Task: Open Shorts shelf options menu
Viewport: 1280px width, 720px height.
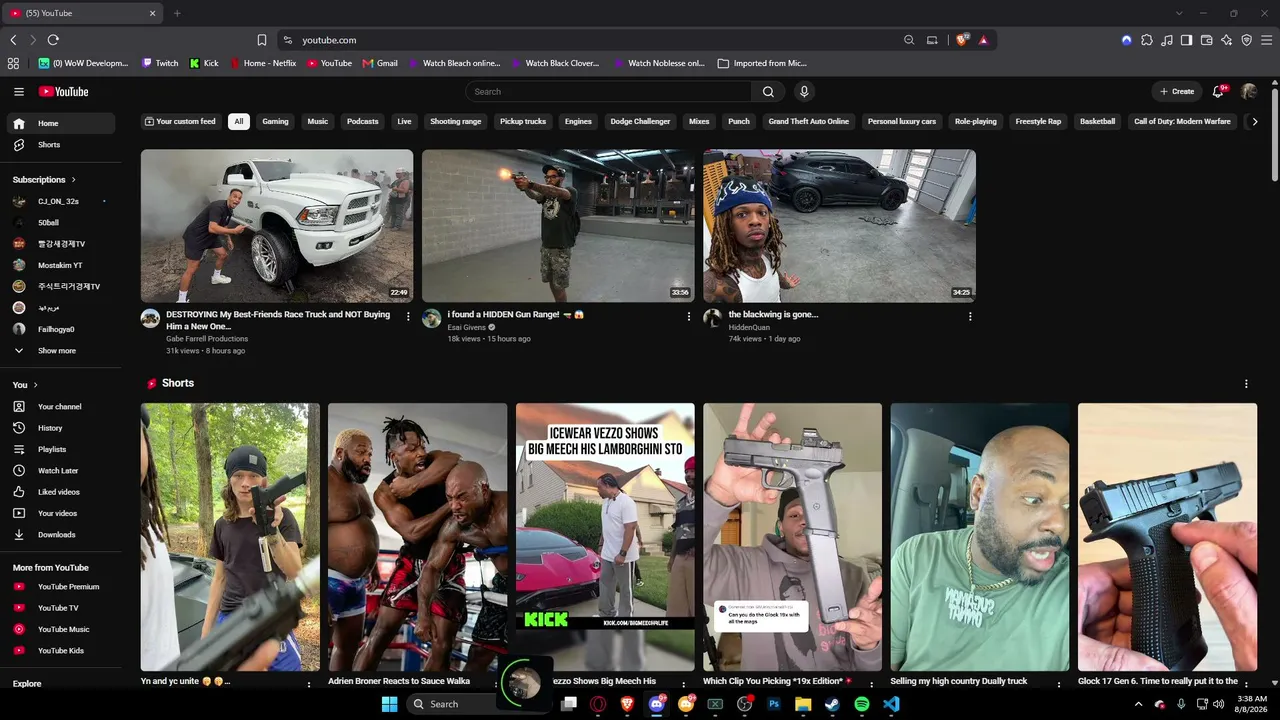Action: 1246,384
